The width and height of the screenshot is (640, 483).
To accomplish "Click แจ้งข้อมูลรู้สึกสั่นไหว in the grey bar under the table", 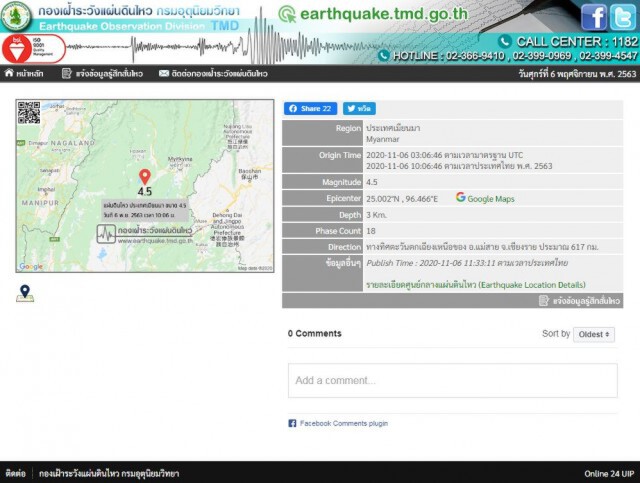I will tap(586, 301).
